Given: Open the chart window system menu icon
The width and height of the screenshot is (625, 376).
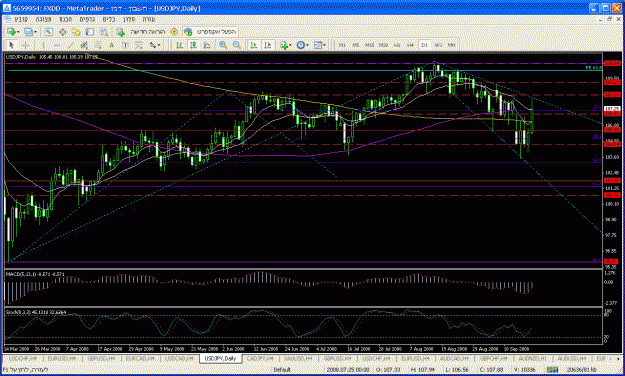Looking at the screenshot, I should tap(8, 19).
